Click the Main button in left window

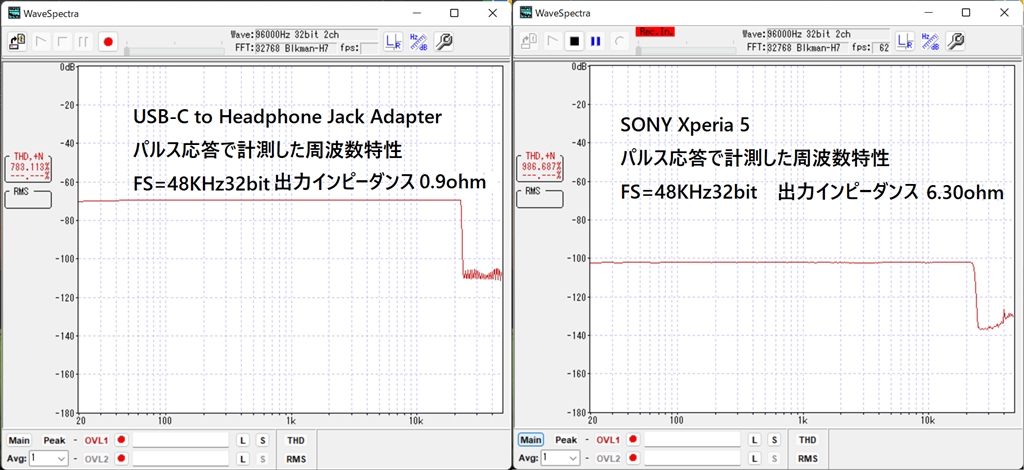20,441
